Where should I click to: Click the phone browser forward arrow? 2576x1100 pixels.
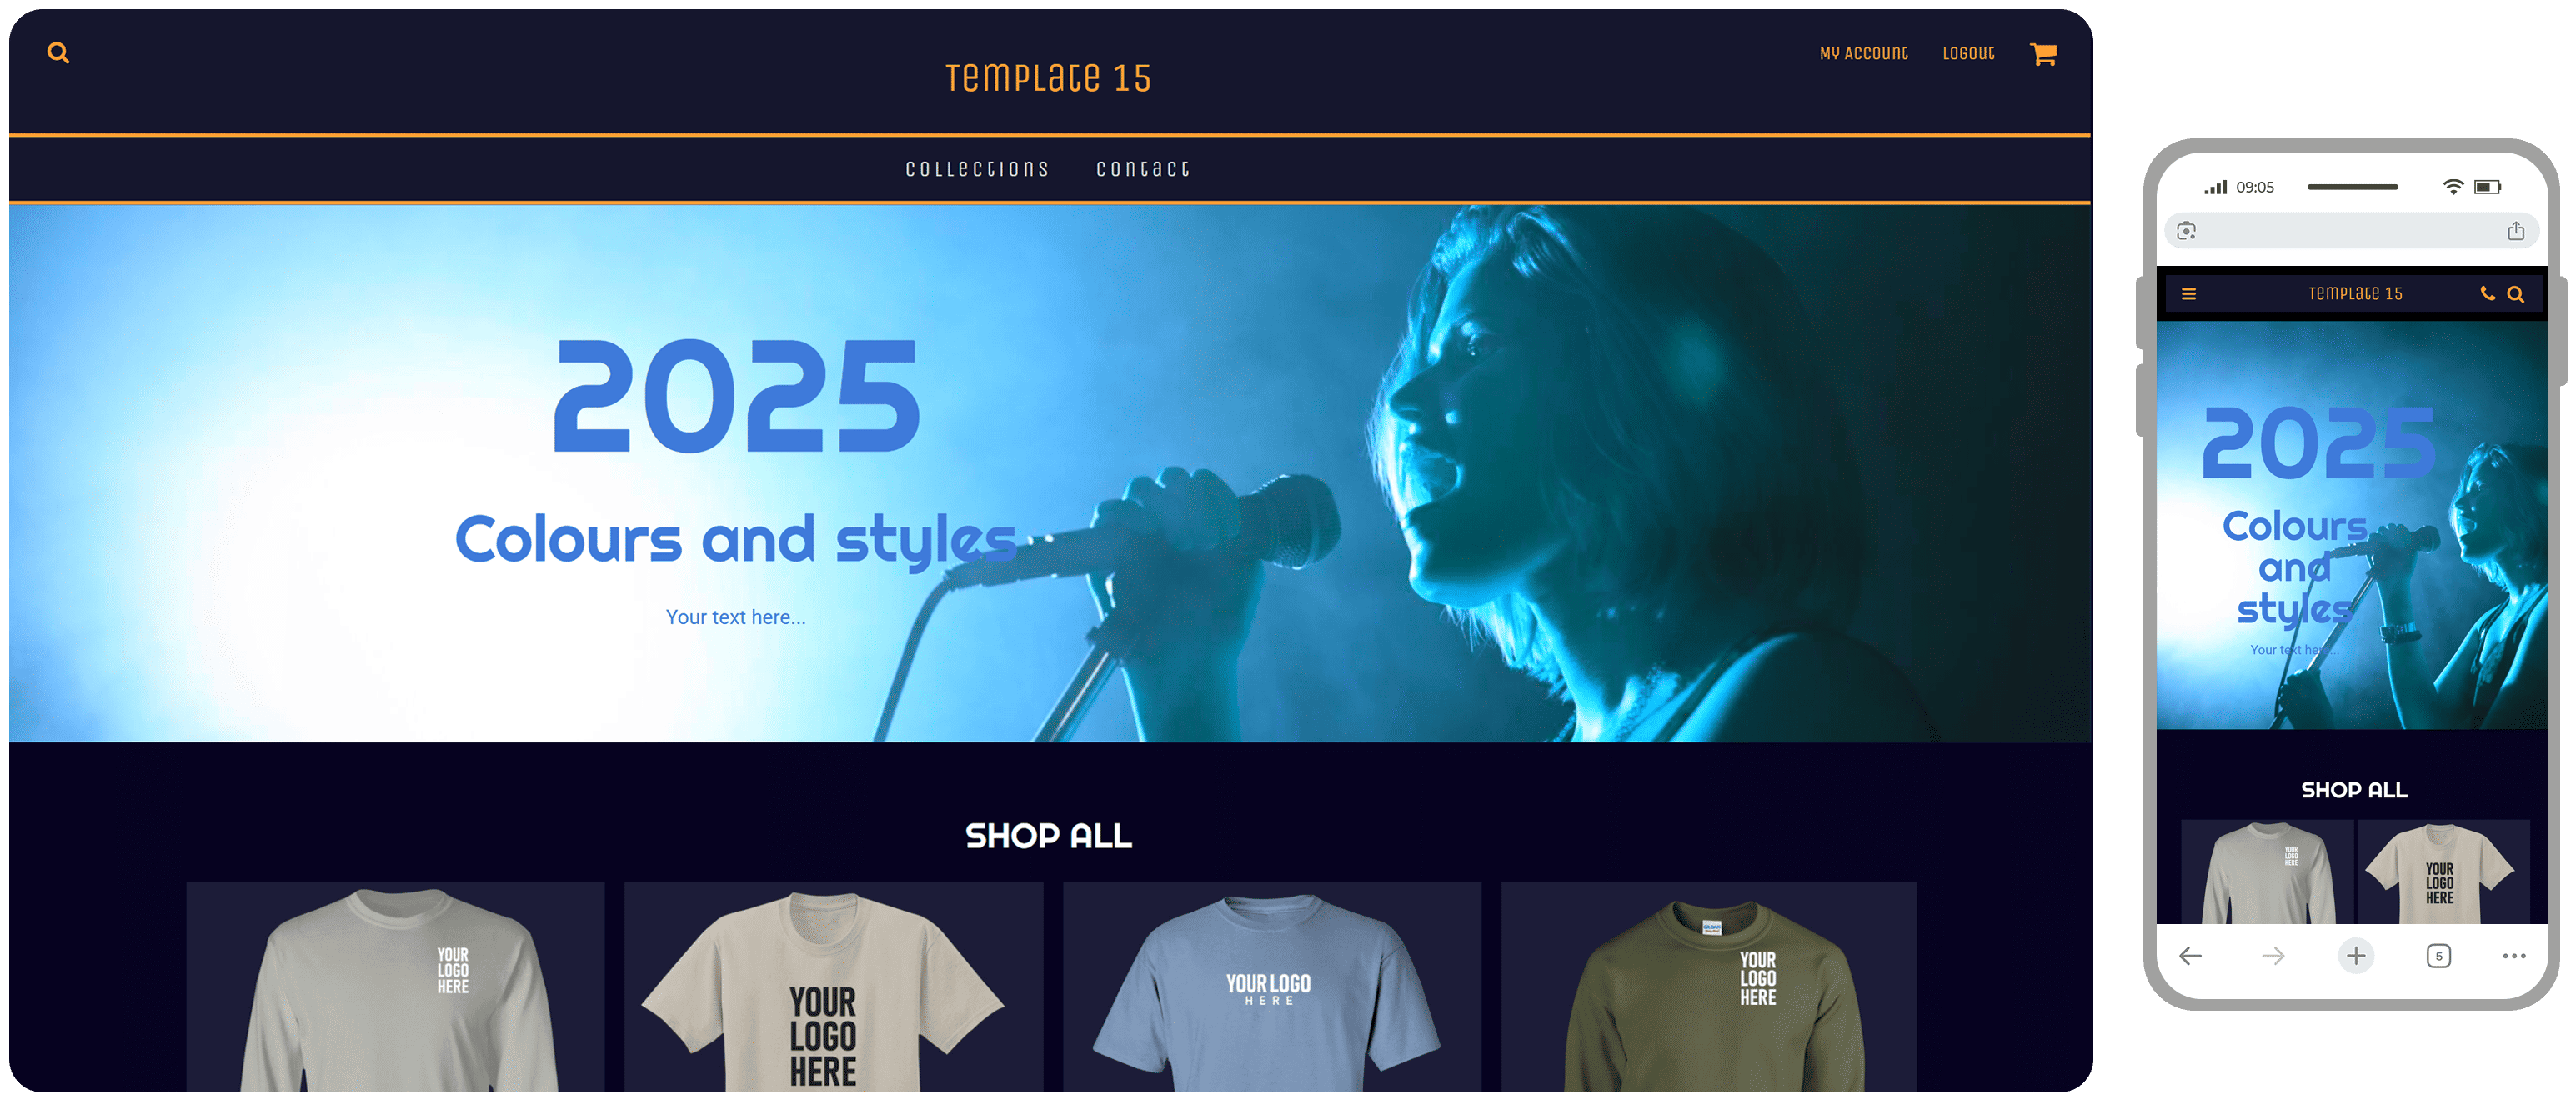tap(2273, 956)
